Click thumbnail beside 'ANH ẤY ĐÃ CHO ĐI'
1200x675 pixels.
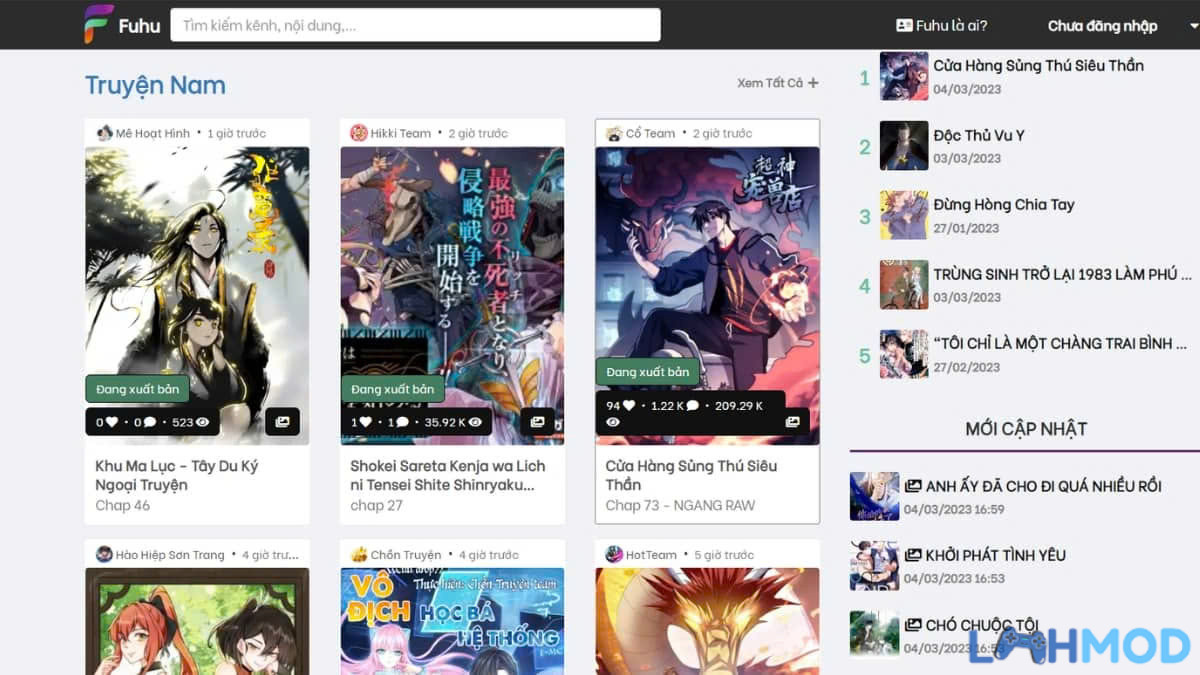pyautogui.click(x=874, y=497)
